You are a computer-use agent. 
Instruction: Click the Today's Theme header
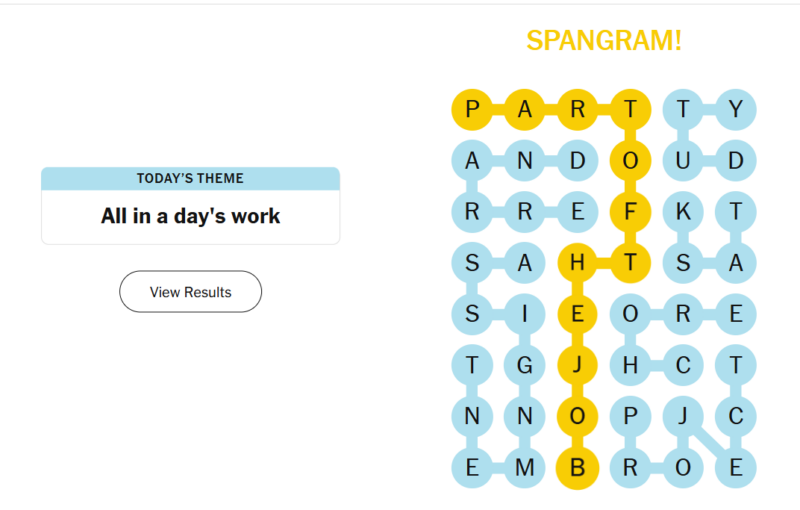tap(190, 178)
